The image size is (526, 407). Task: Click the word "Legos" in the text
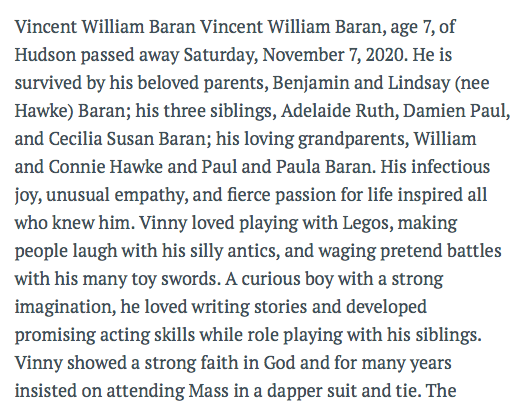[365, 223]
